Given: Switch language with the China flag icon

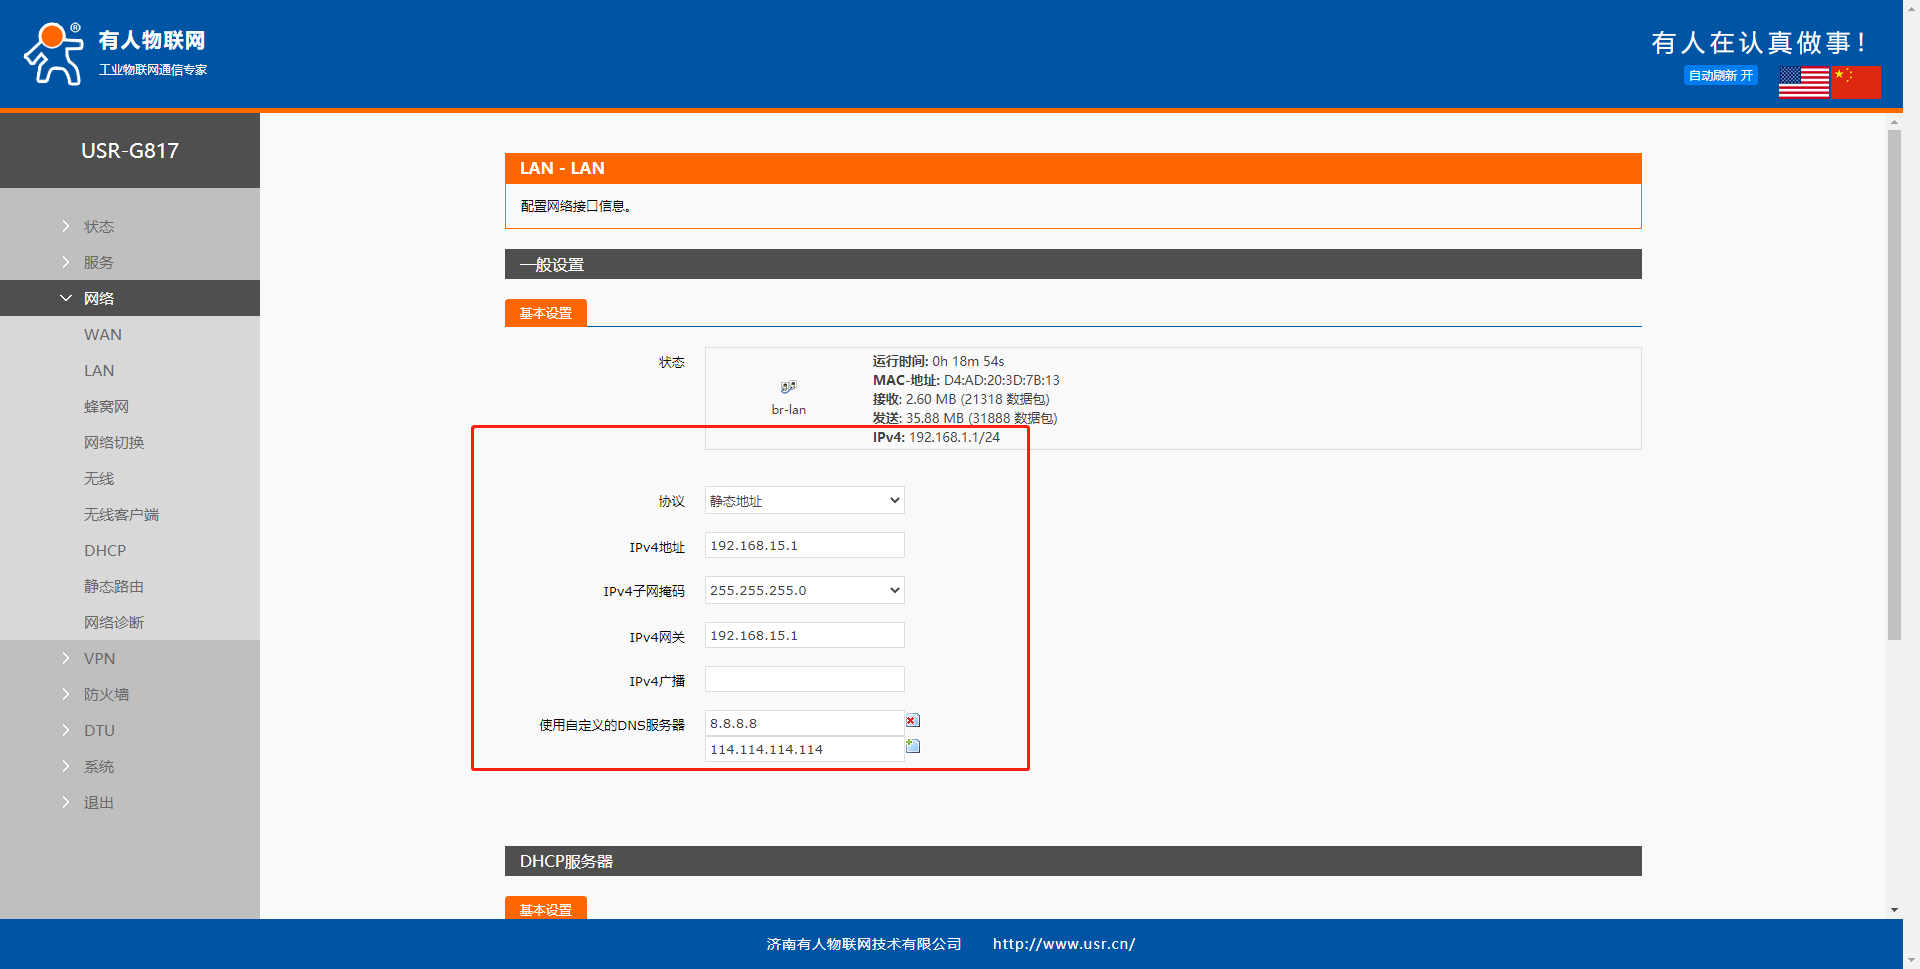Looking at the screenshot, I should 1856,82.
